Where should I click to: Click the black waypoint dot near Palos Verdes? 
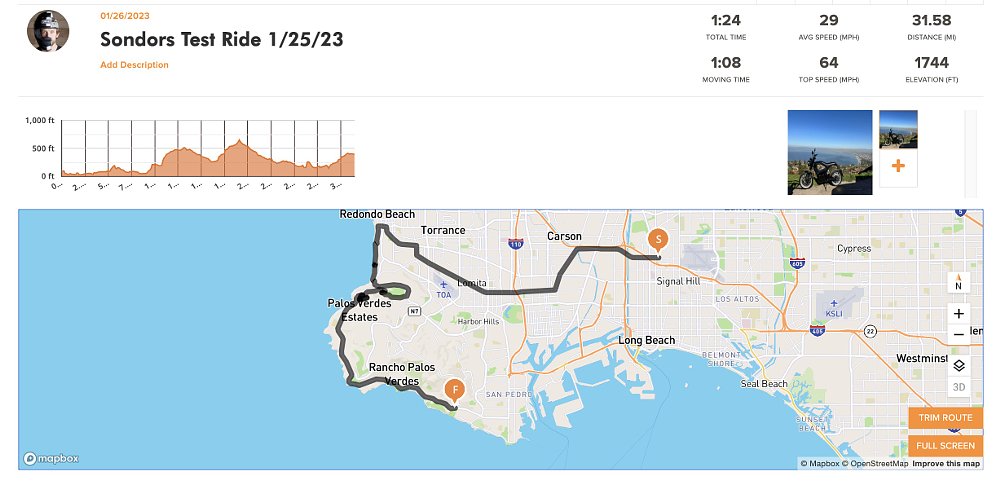click(363, 298)
